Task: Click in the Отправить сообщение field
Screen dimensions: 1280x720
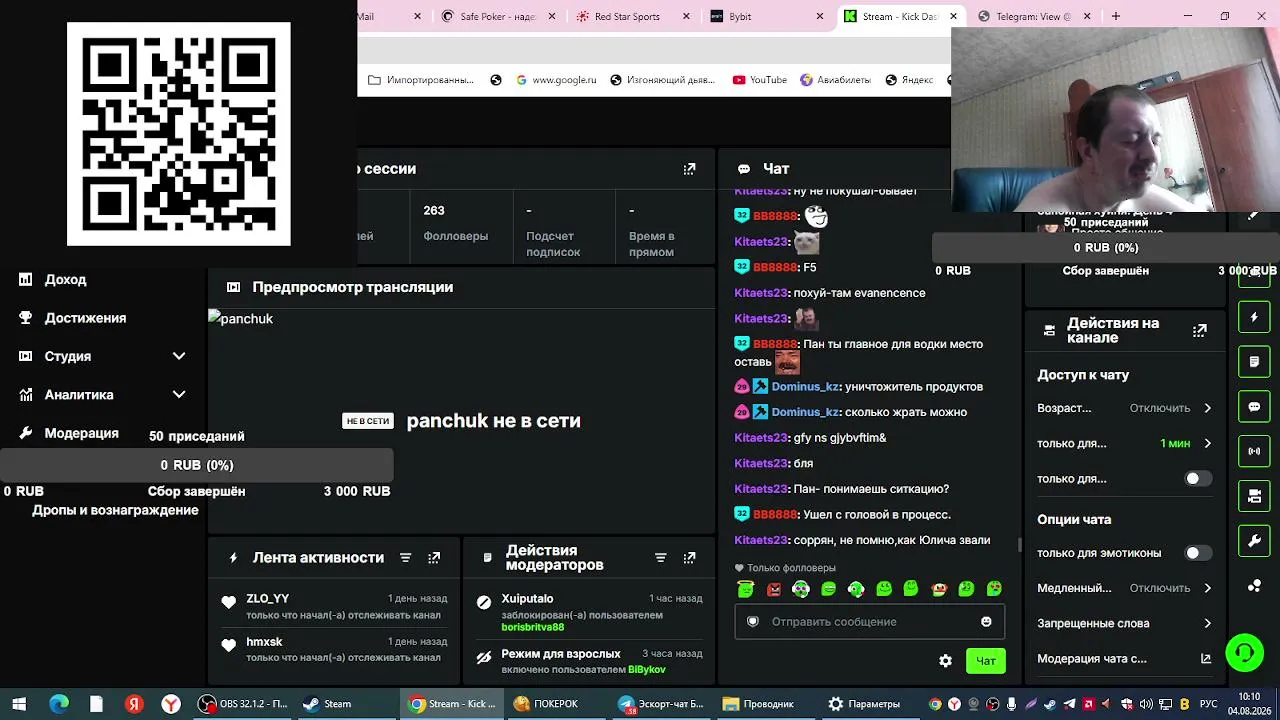Action: (x=870, y=622)
